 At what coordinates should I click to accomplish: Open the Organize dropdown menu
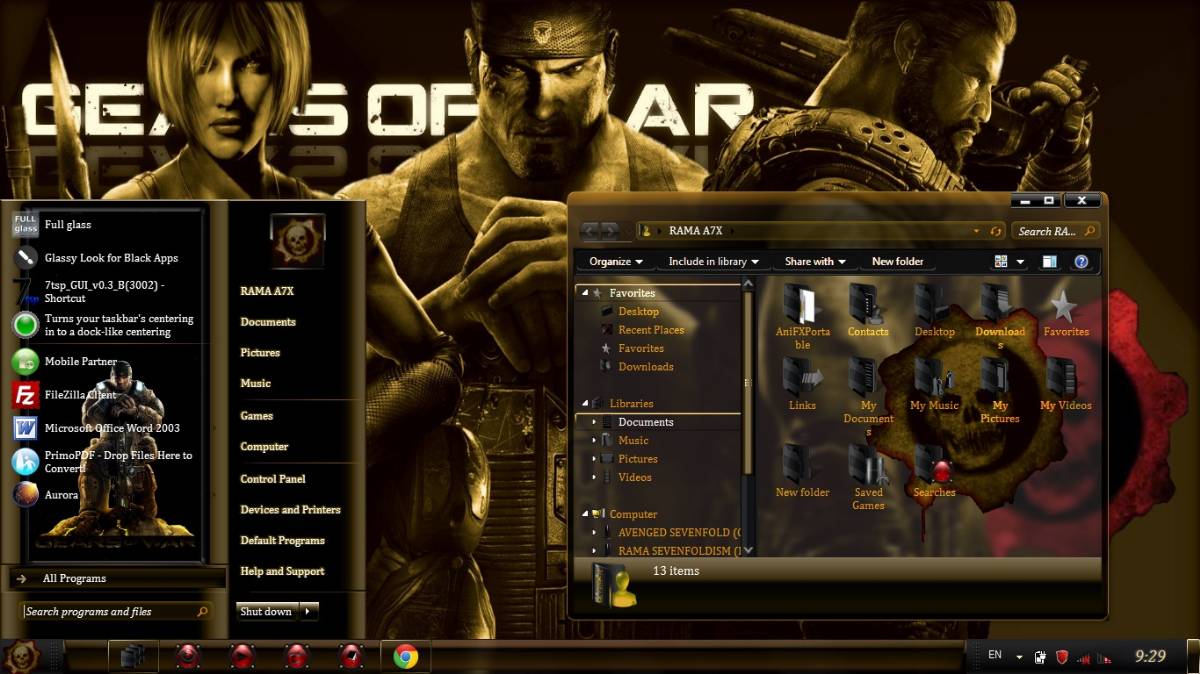tap(617, 261)
